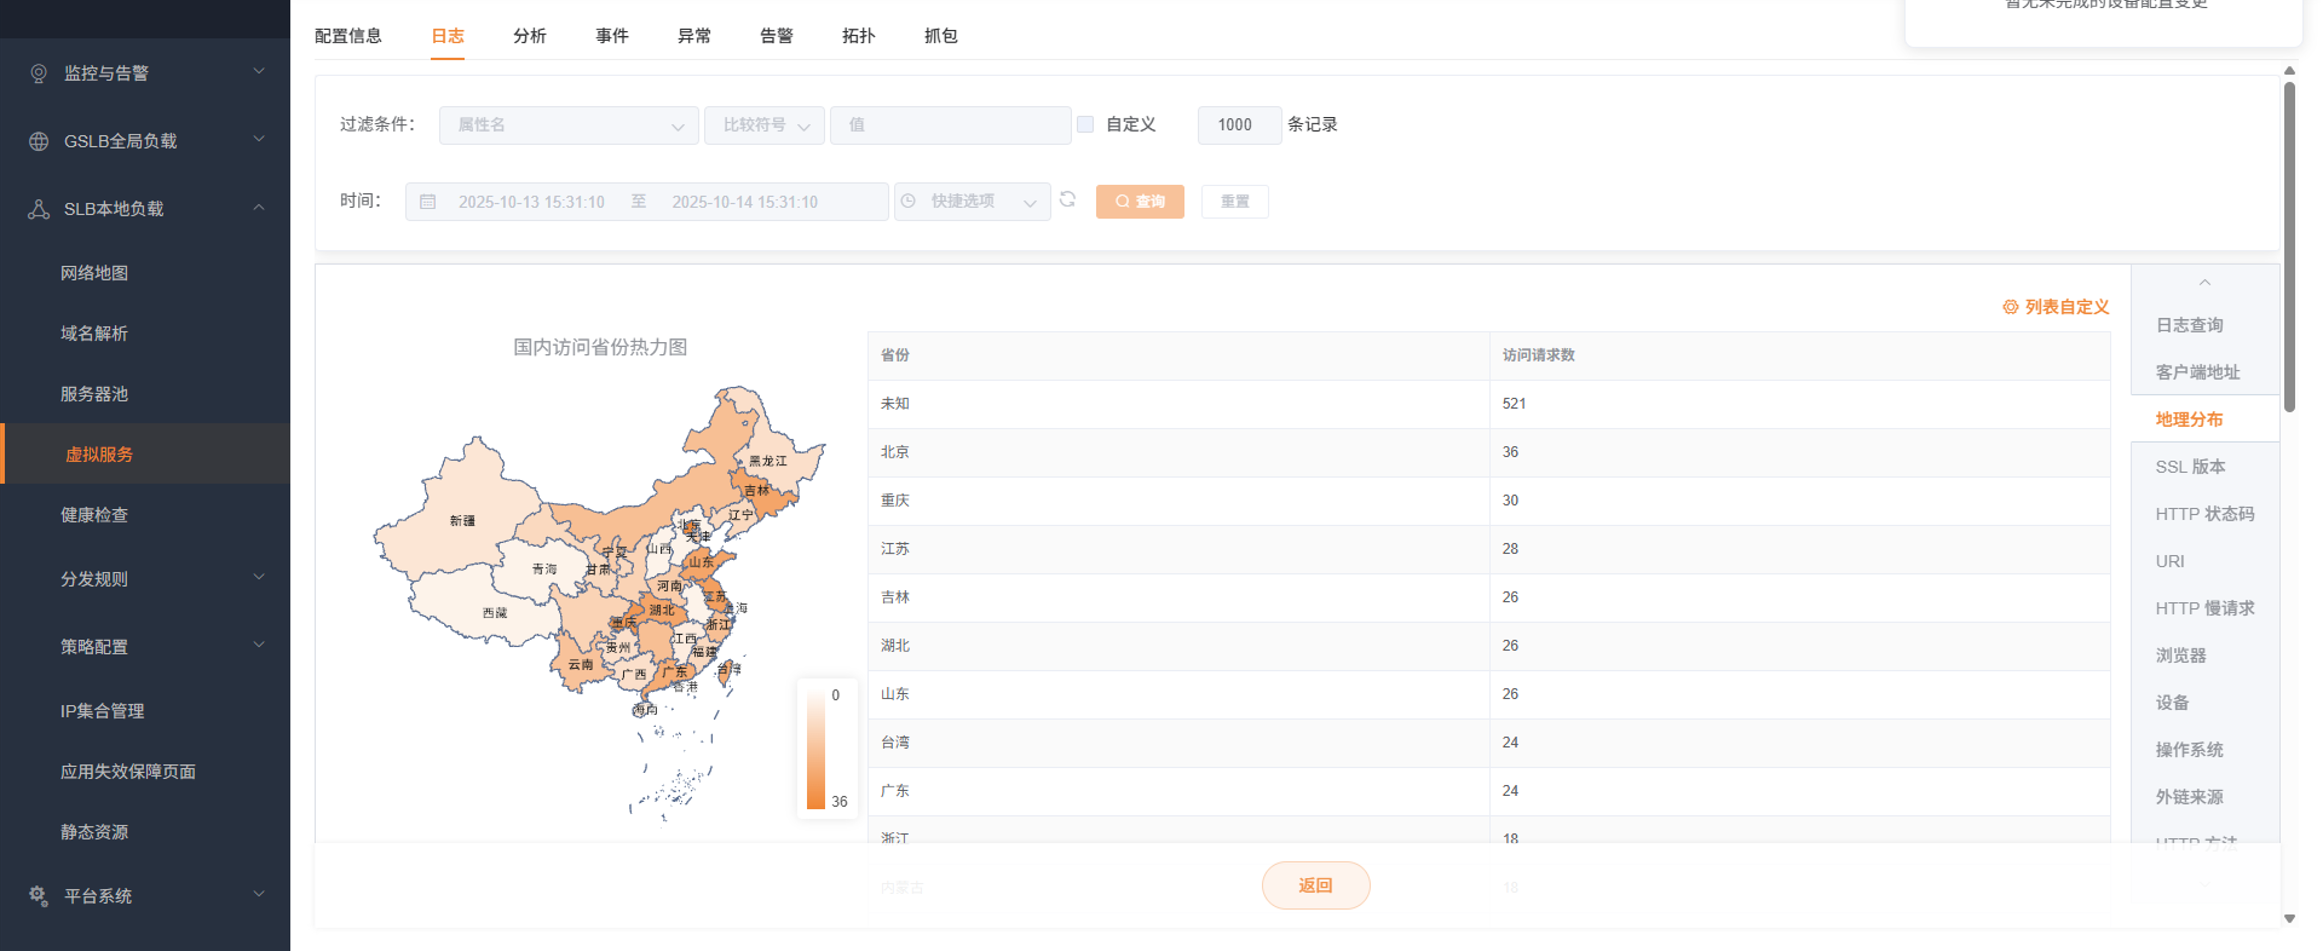
Task: Click the heatmap color legend gradient
Action: click(x=816, y=748)
